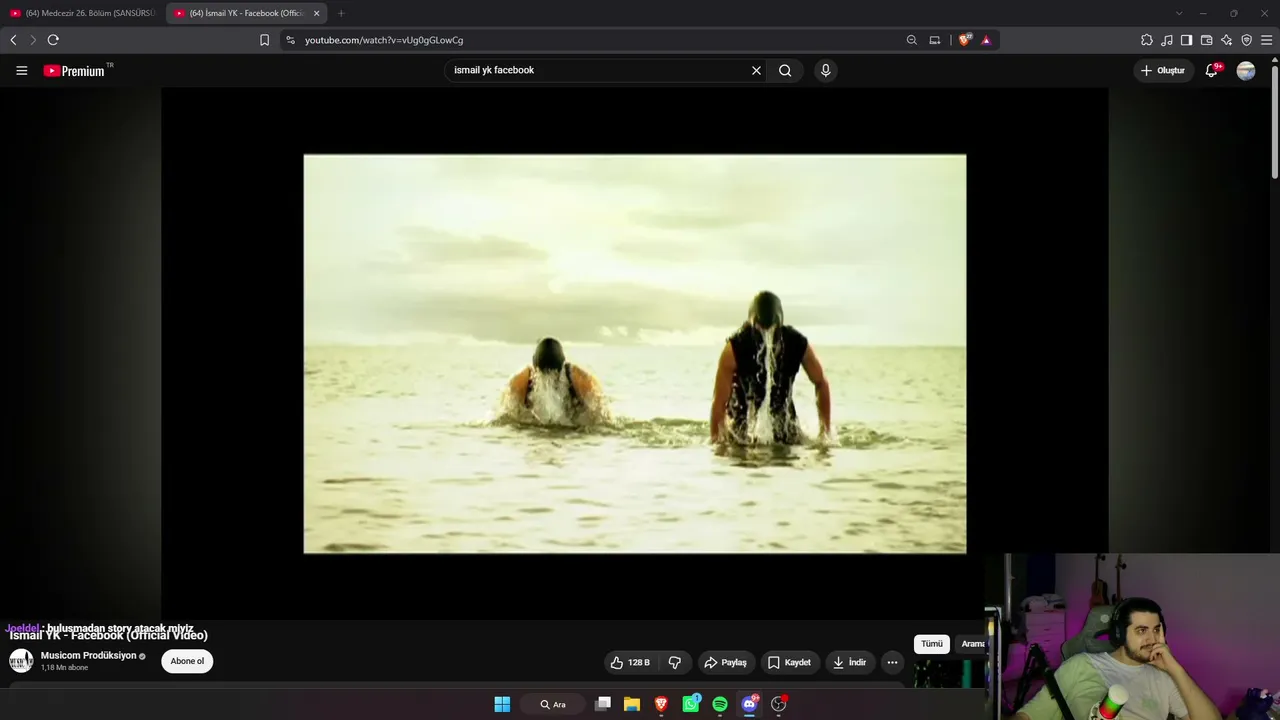Start voice search with the microphone
Screen dimensions: 1280x720
tap(825, 70)
